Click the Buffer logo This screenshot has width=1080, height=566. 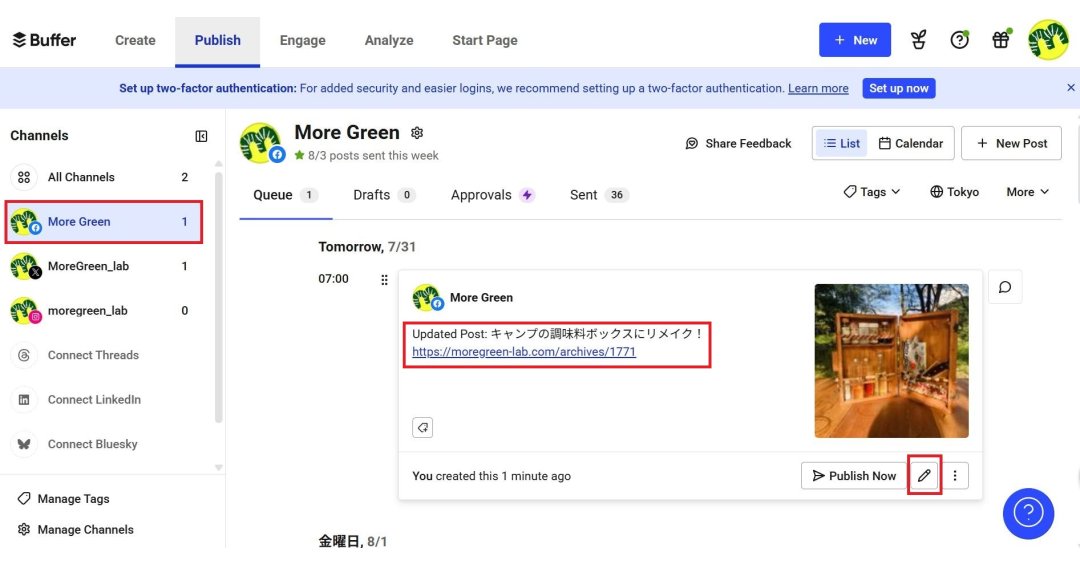(x=44, y=40)
